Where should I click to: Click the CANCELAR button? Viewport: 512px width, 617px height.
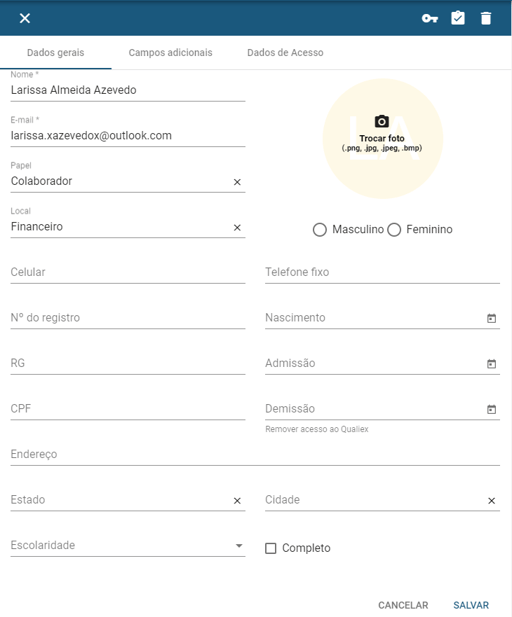click(403, 605)
